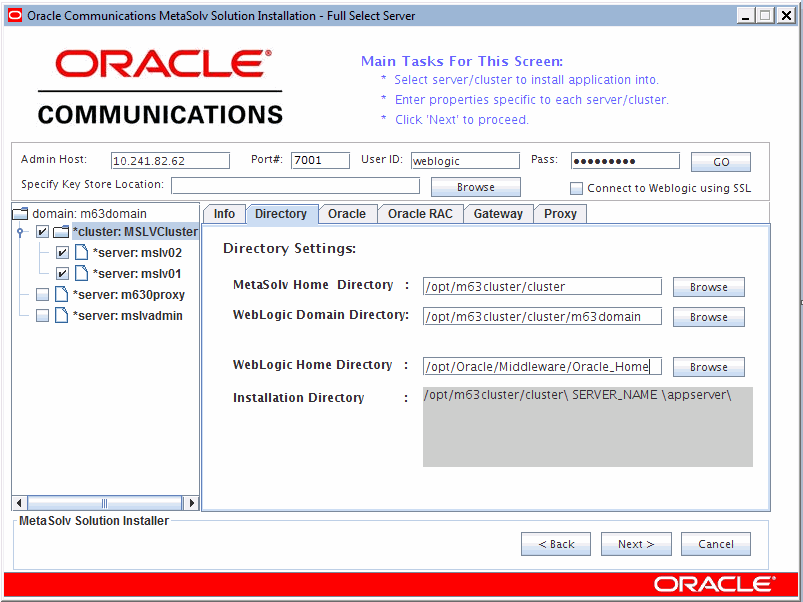Click the Admin Host input field

coord(171,161)
